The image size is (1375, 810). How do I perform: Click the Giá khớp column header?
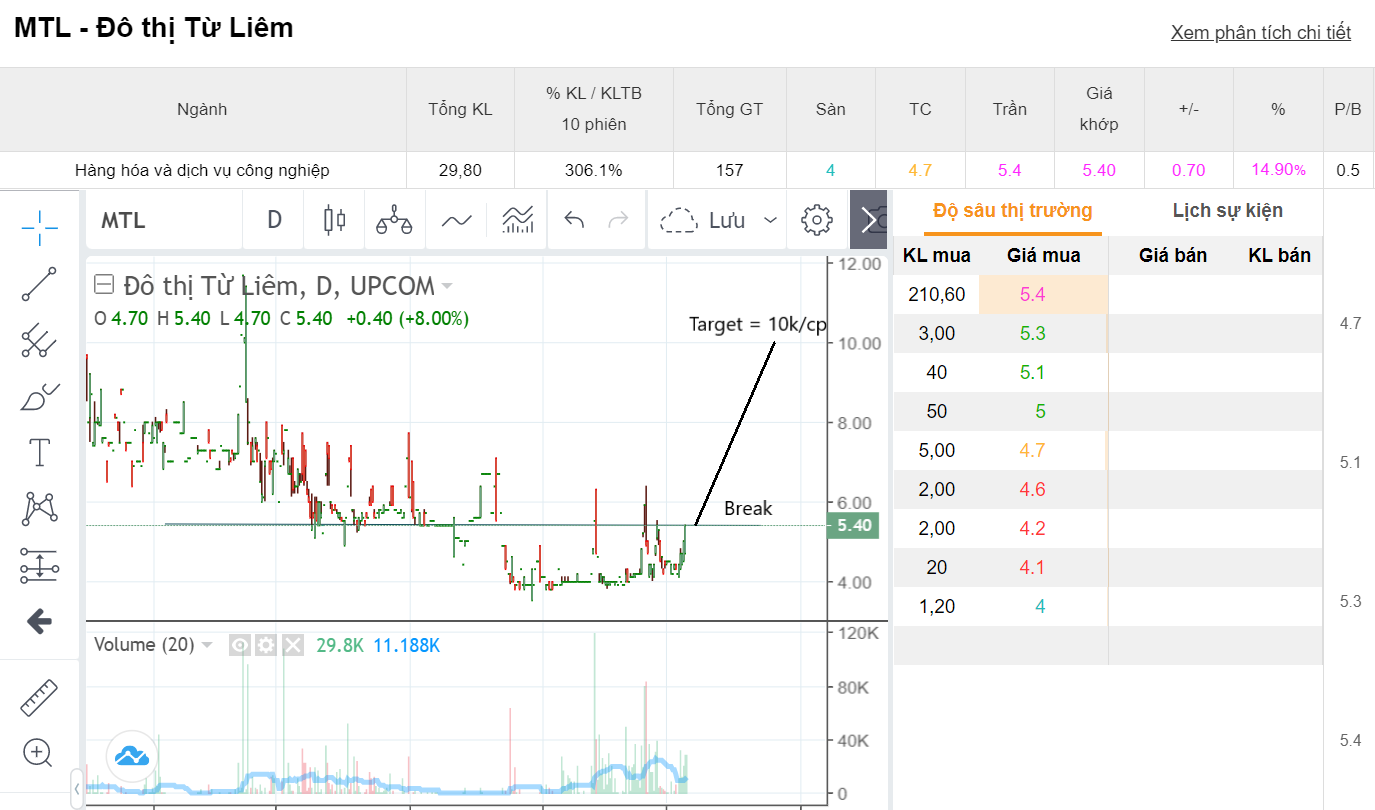point(1099,110)
